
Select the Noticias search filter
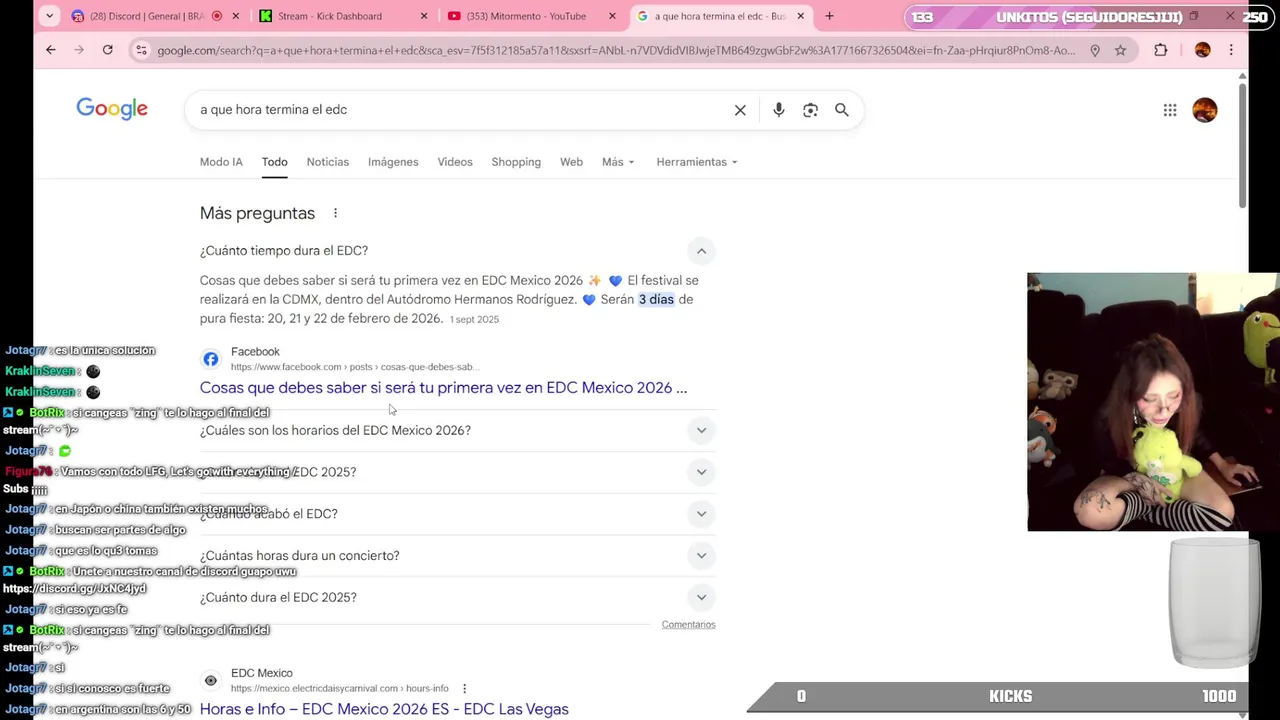coord(328,162)
